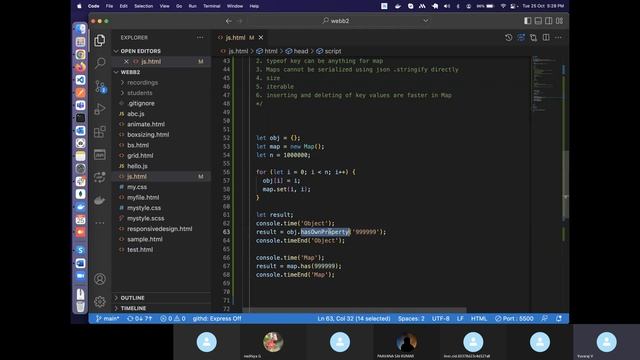Select the script breadcrumb segment

coord(329,51)
